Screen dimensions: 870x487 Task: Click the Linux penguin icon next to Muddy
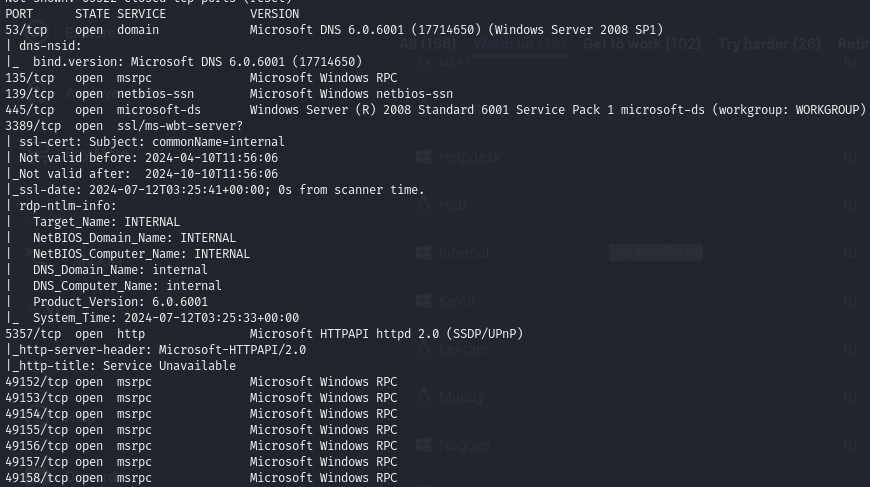click(x=423, y=396)
